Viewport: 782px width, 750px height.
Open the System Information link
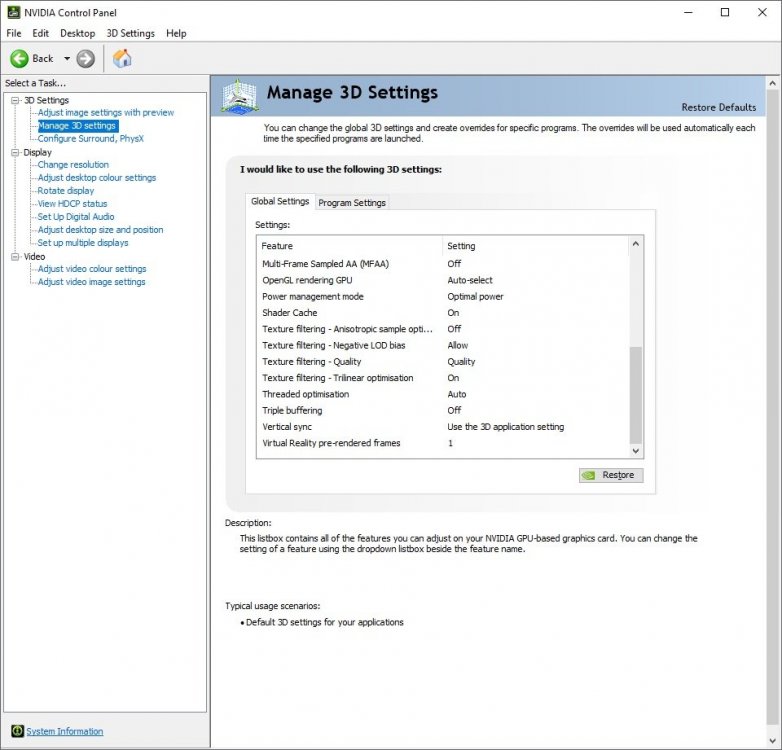64,731
